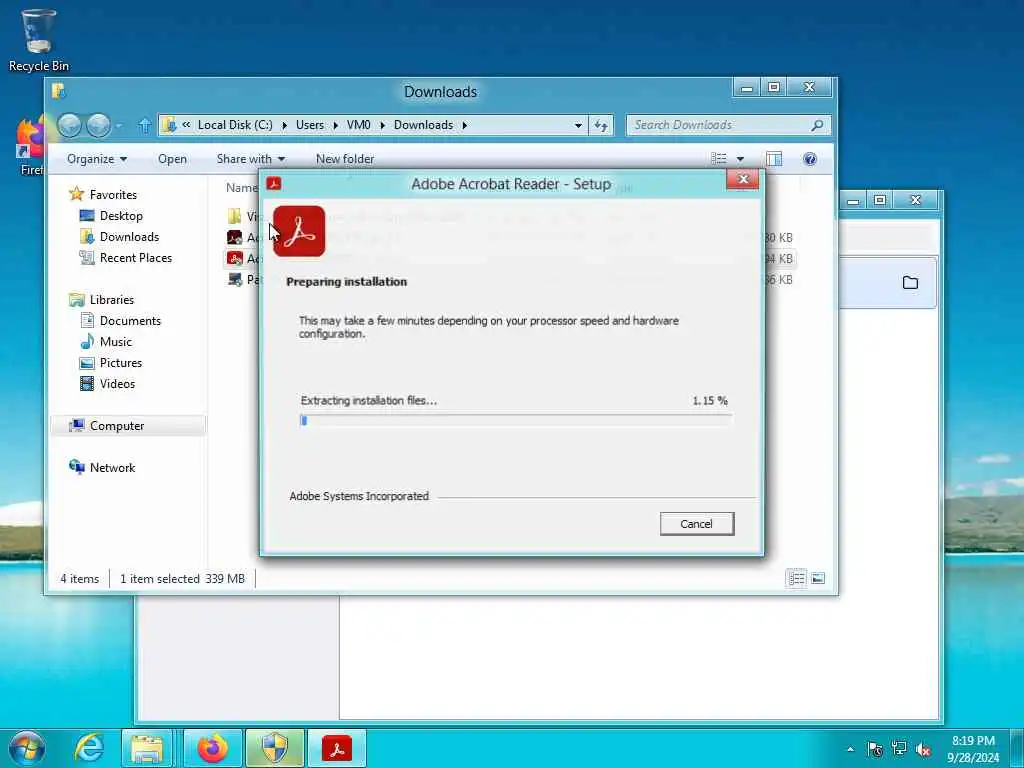The image size is (1024, 768).
Task: Select Users in the address path
Action: pyautogui.click(x=310, y=125)
